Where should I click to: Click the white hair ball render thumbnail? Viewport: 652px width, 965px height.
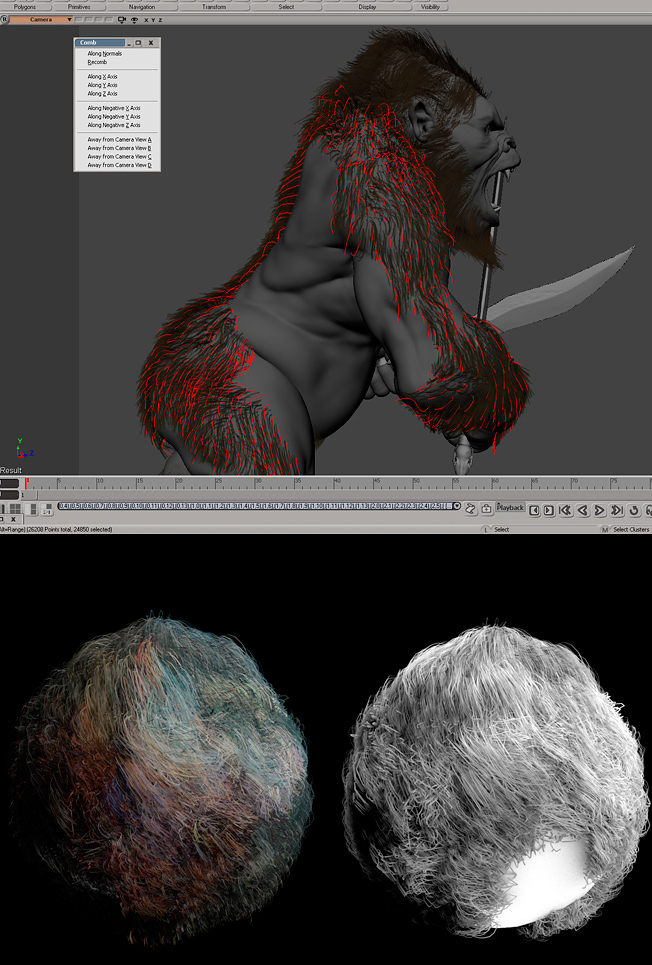click(x=494, y=780)
